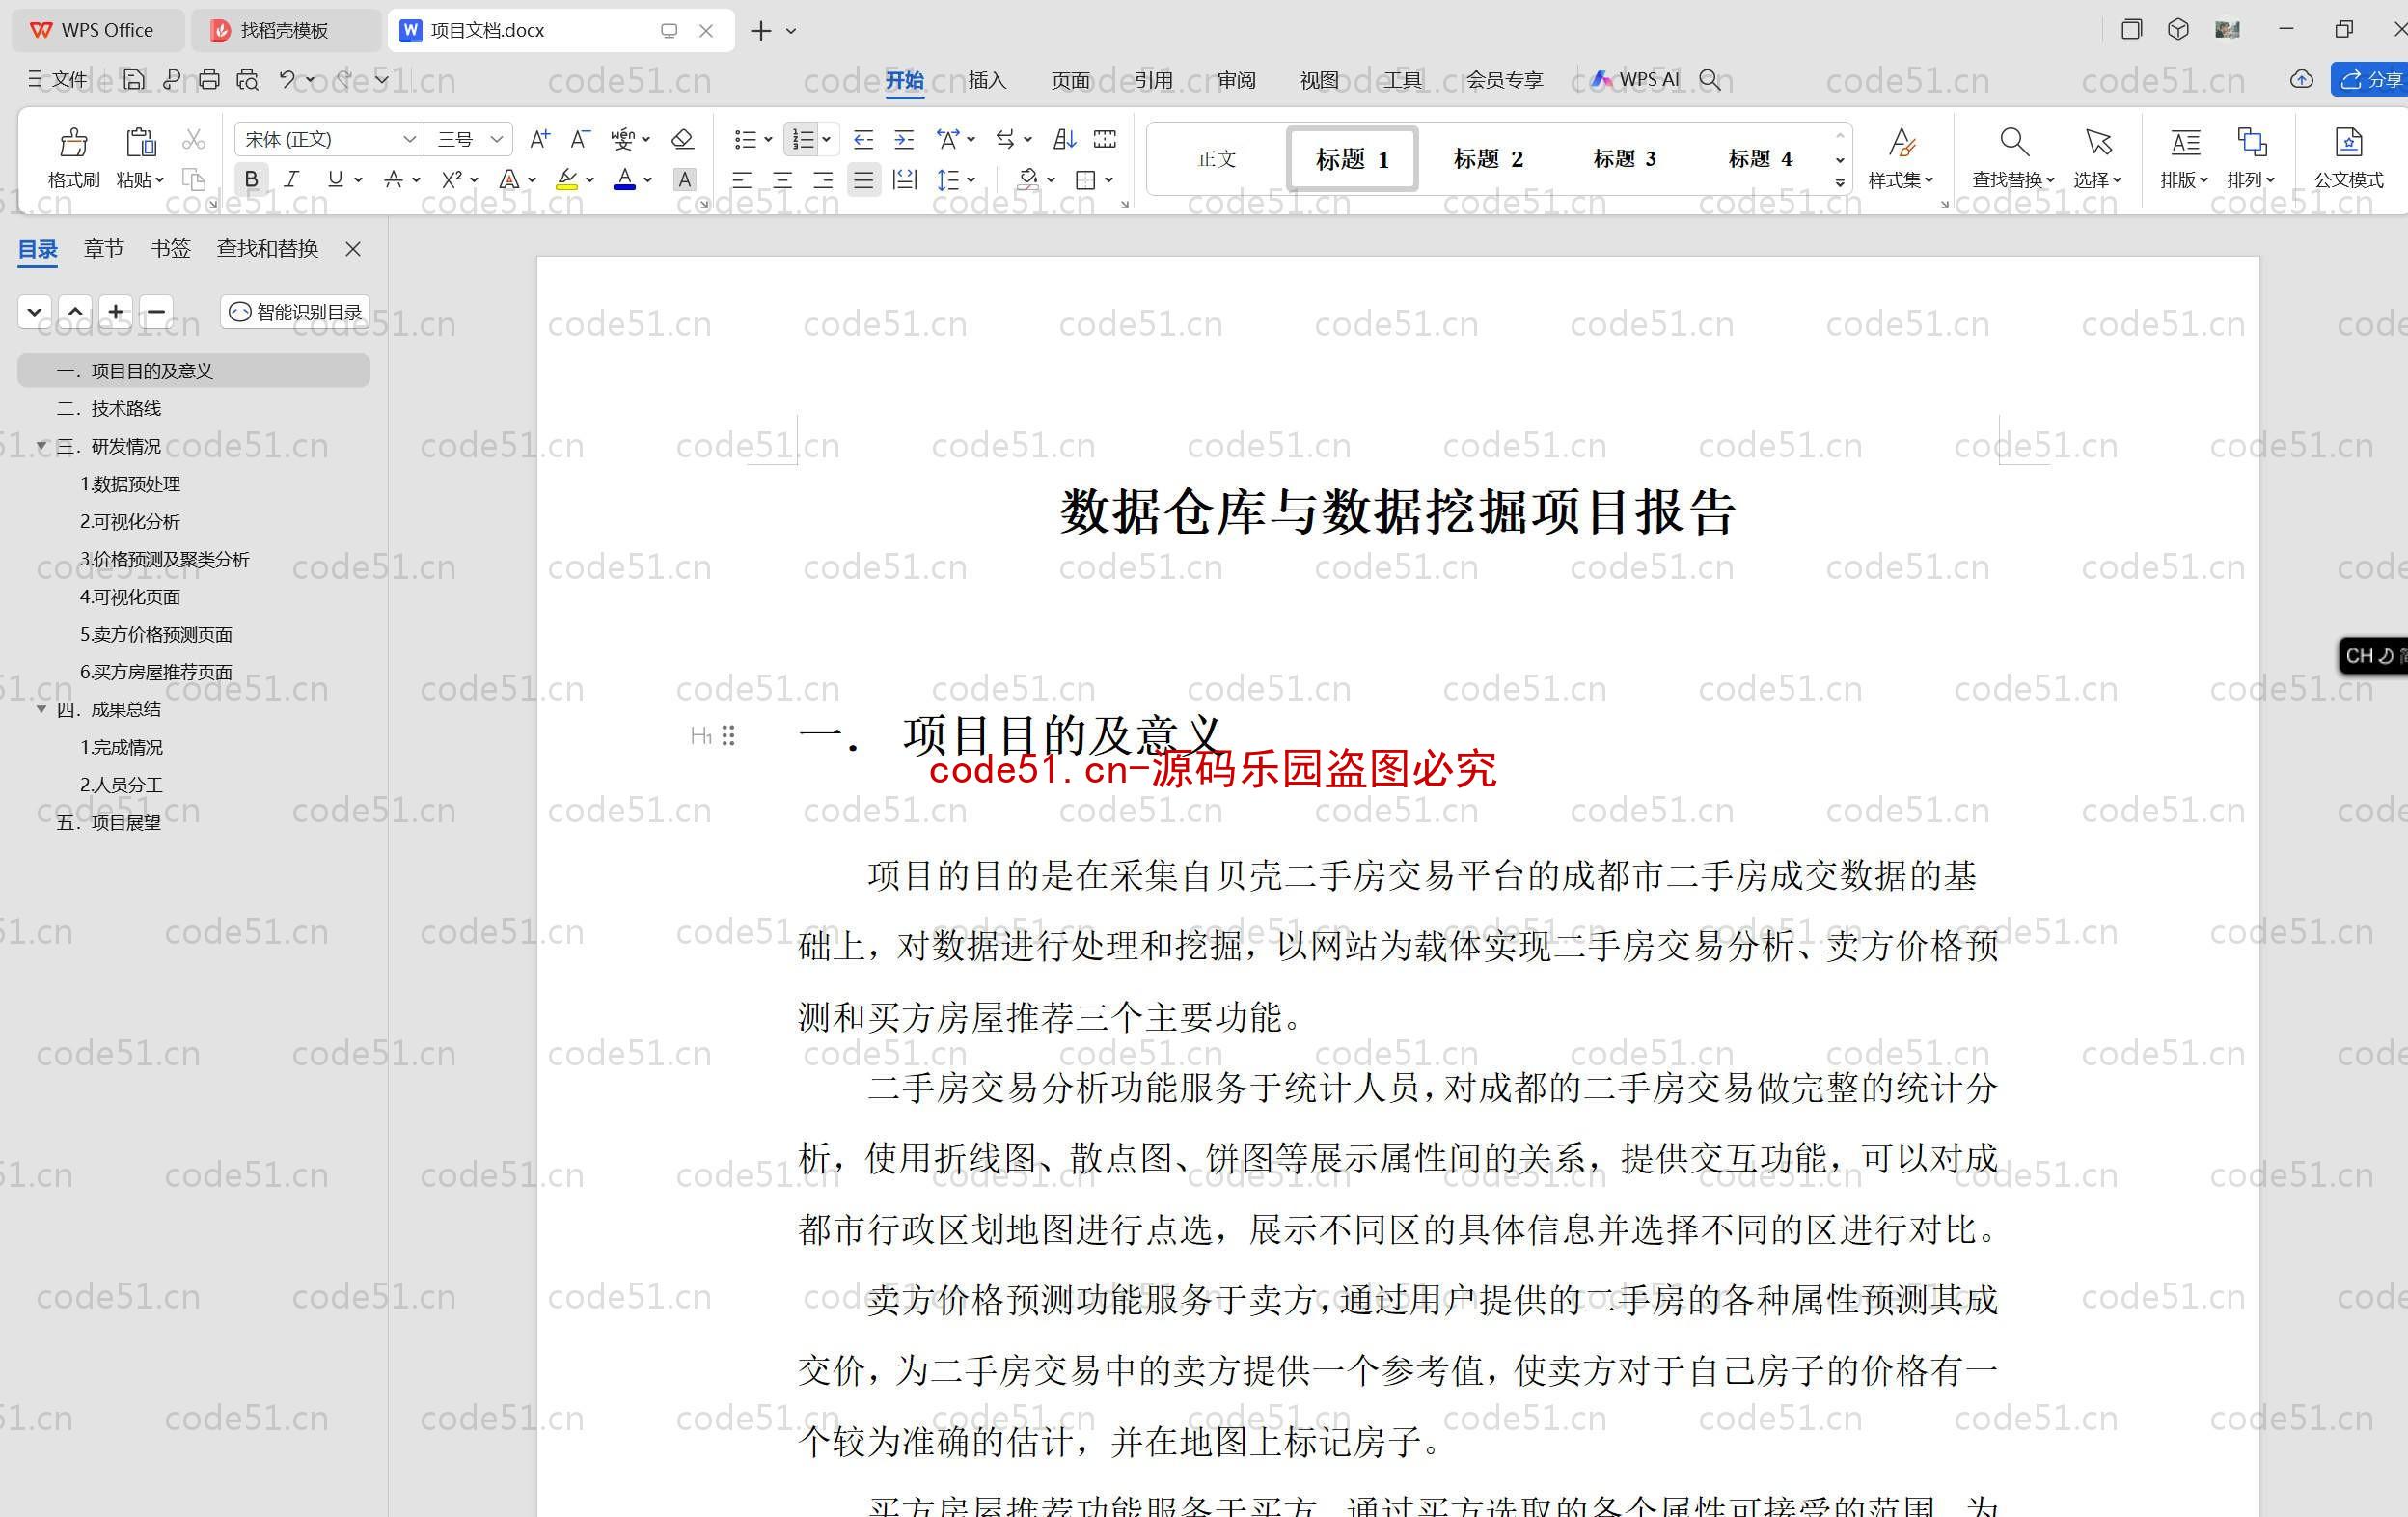The image size is (2408, 1517).
Task: Click the 分享 share button
Action: pos(2371,79)
